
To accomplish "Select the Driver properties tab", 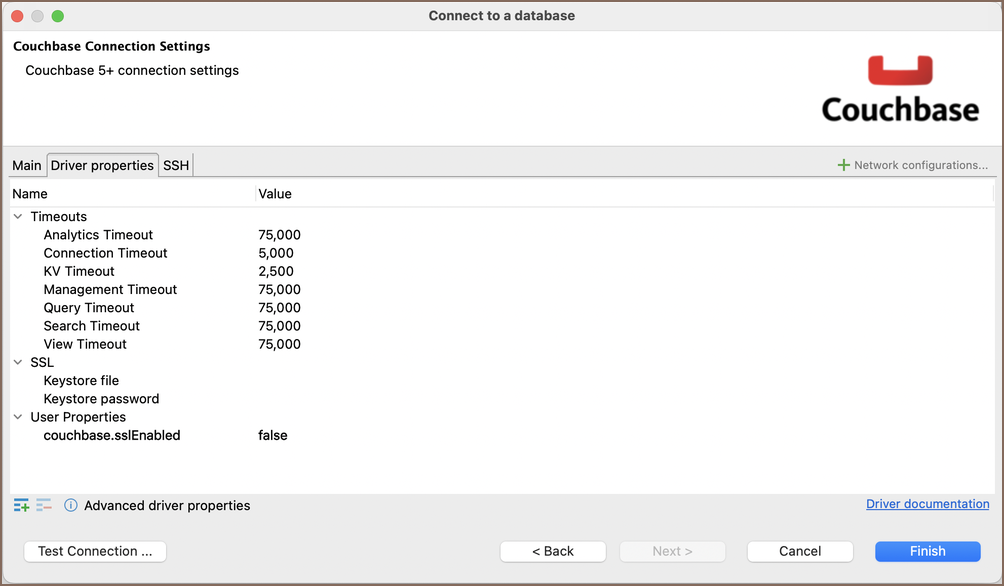I will pos(102,165).
